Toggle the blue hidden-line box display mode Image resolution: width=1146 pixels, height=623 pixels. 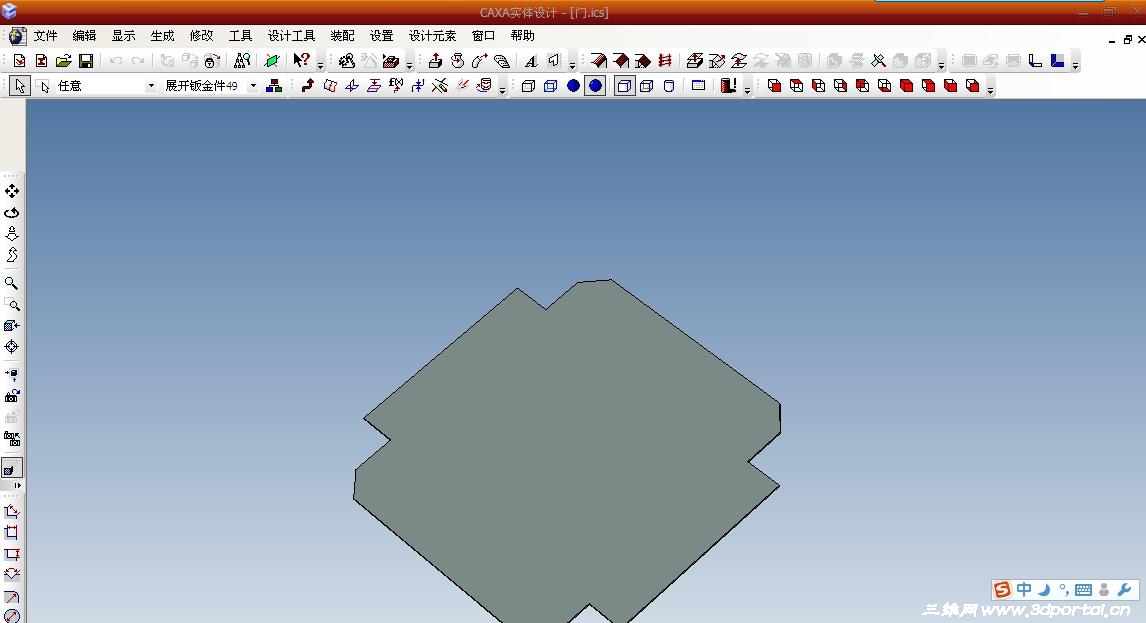tap(550, 86)
